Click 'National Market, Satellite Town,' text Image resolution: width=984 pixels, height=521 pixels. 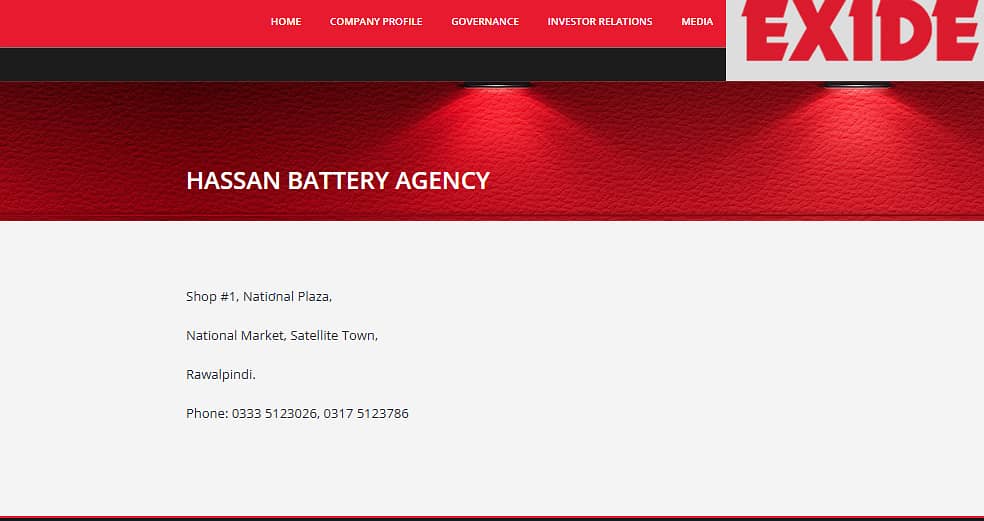[282, 336]
